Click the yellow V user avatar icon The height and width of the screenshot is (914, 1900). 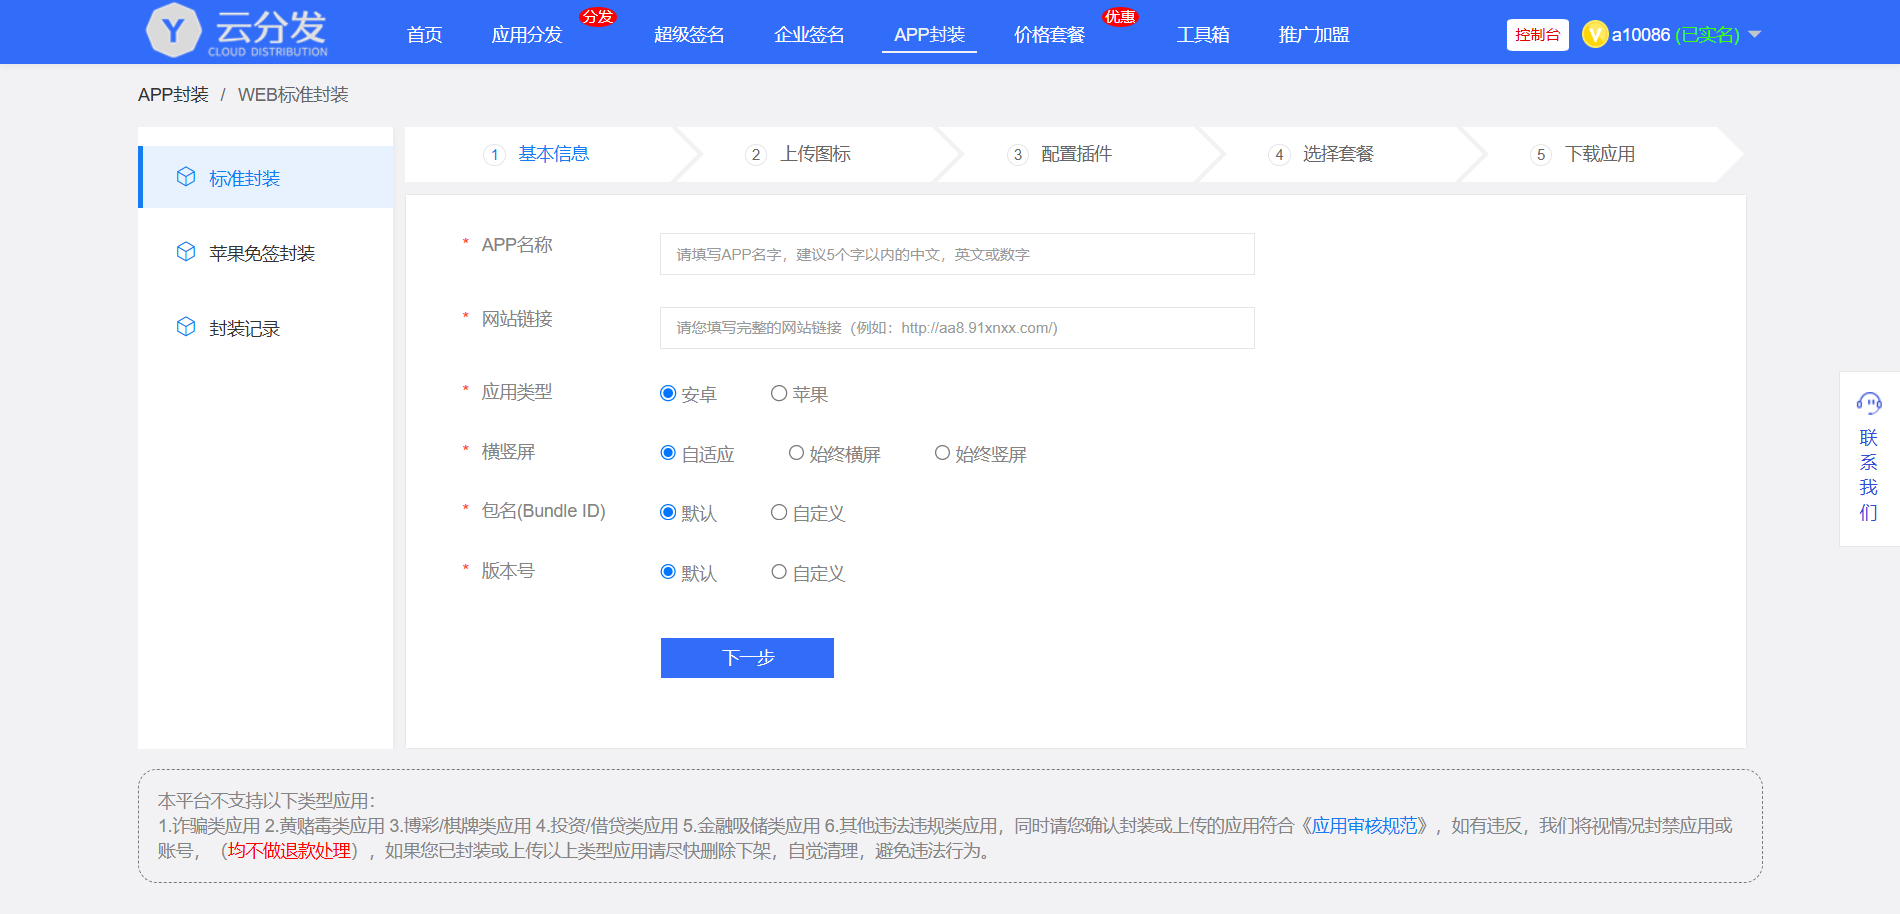pyautogui.click(x=1595, y=35)
